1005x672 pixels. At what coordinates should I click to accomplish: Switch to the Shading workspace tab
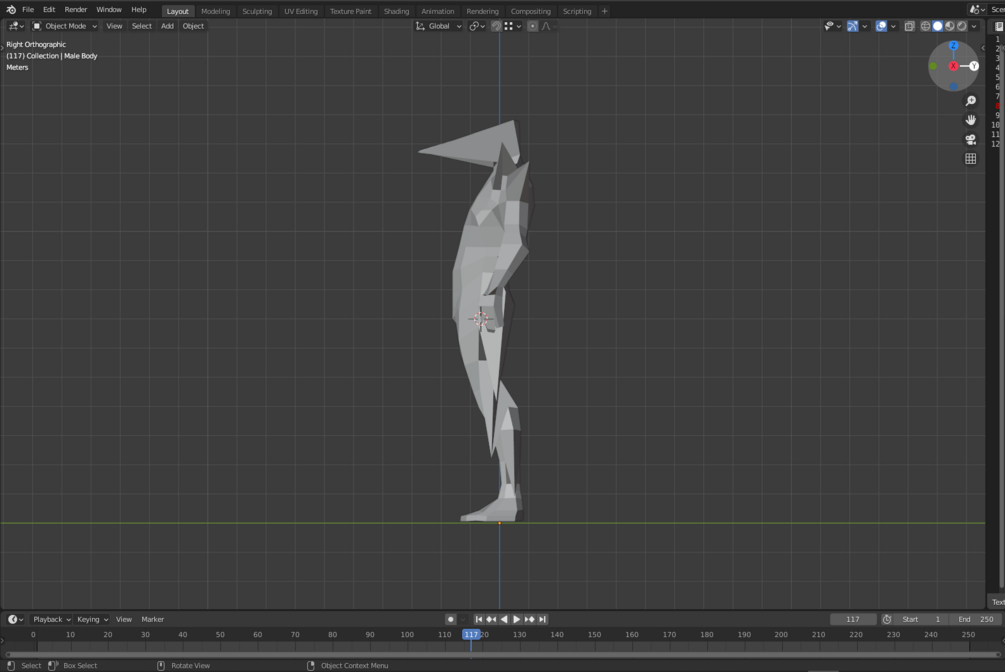[396, 11]
